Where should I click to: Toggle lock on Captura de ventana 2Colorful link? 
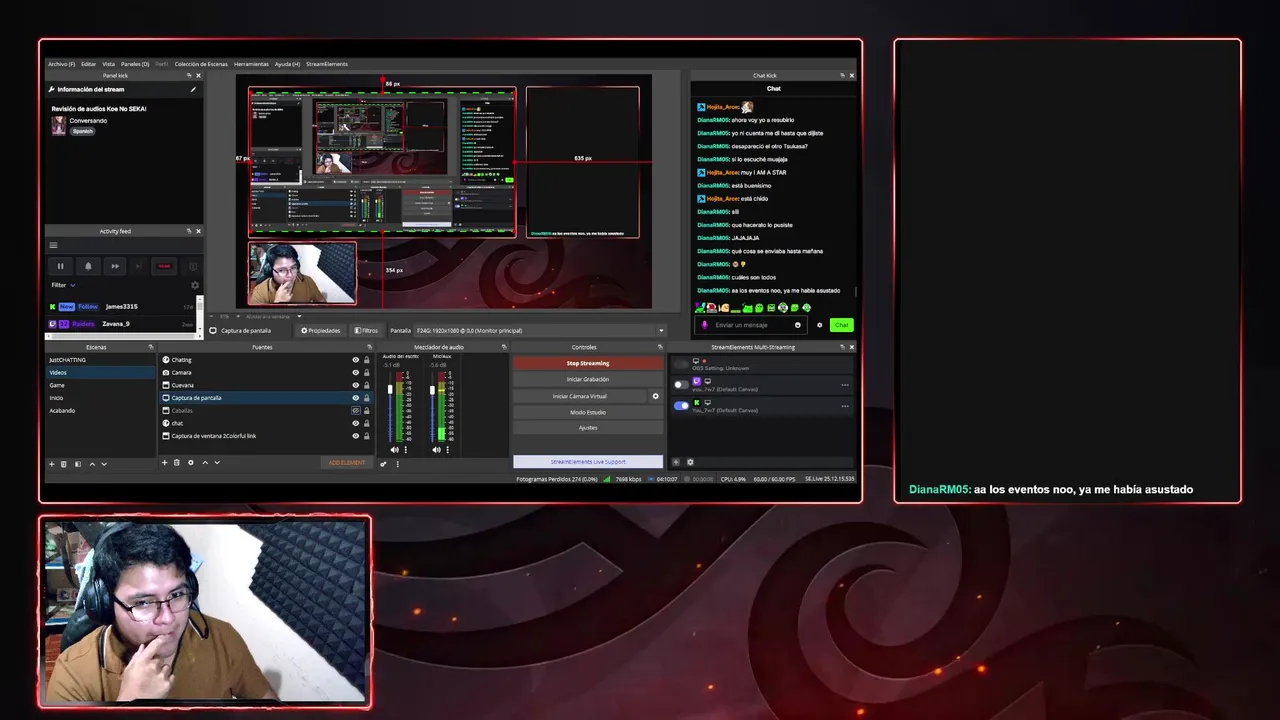coord(366,436)
